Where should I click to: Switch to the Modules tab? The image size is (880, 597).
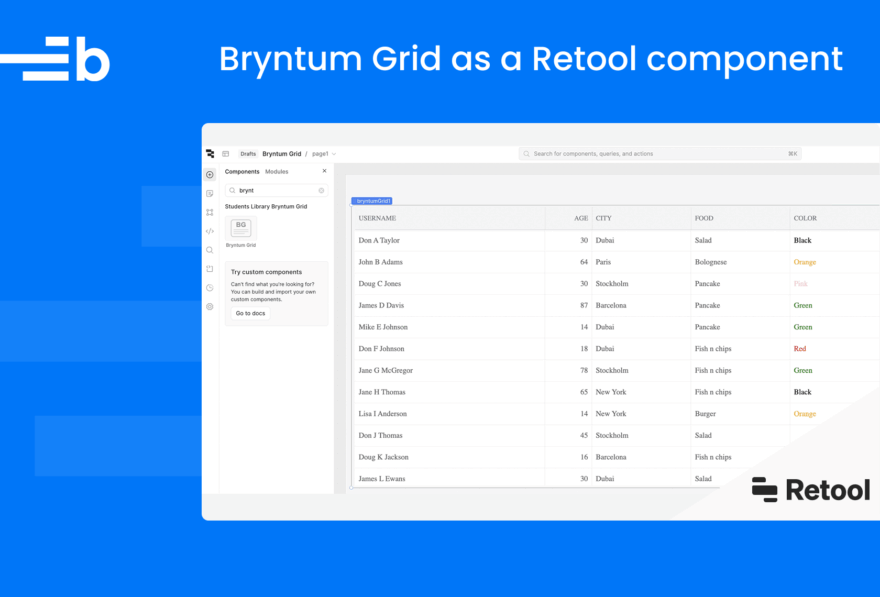[276, 170]
